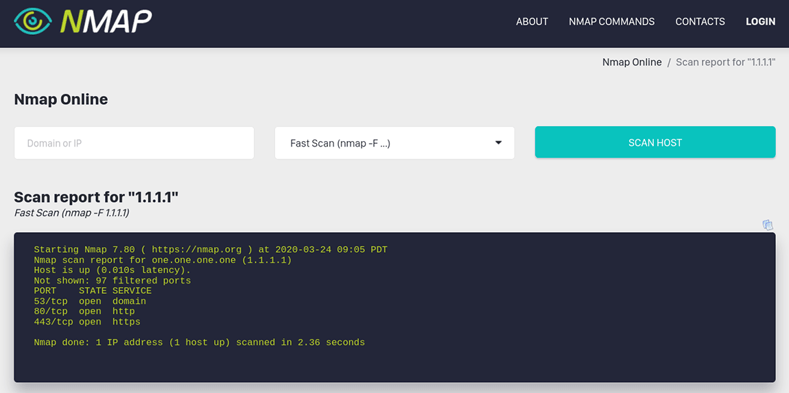This screenshot has height=393, width=789.
Task: Click the SCAN HOST button
Action: tap(655, 142)
